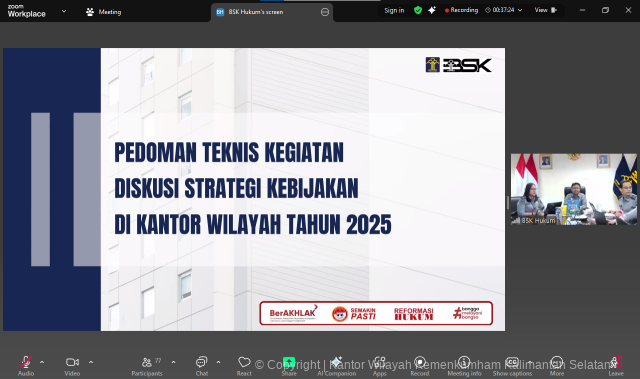
Task: Click the green encryption shield icon
Action: (x=418, y=10)
